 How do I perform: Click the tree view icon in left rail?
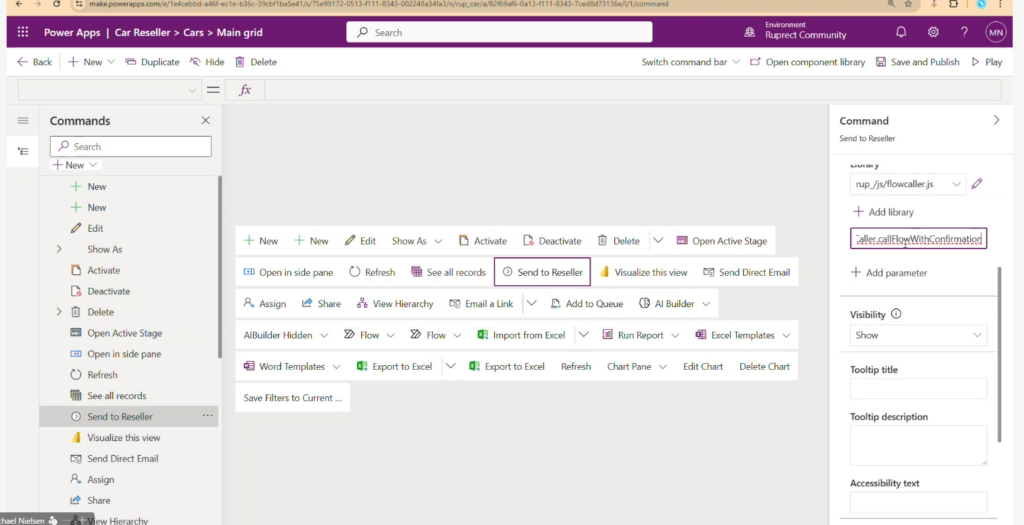click(23, 150)
